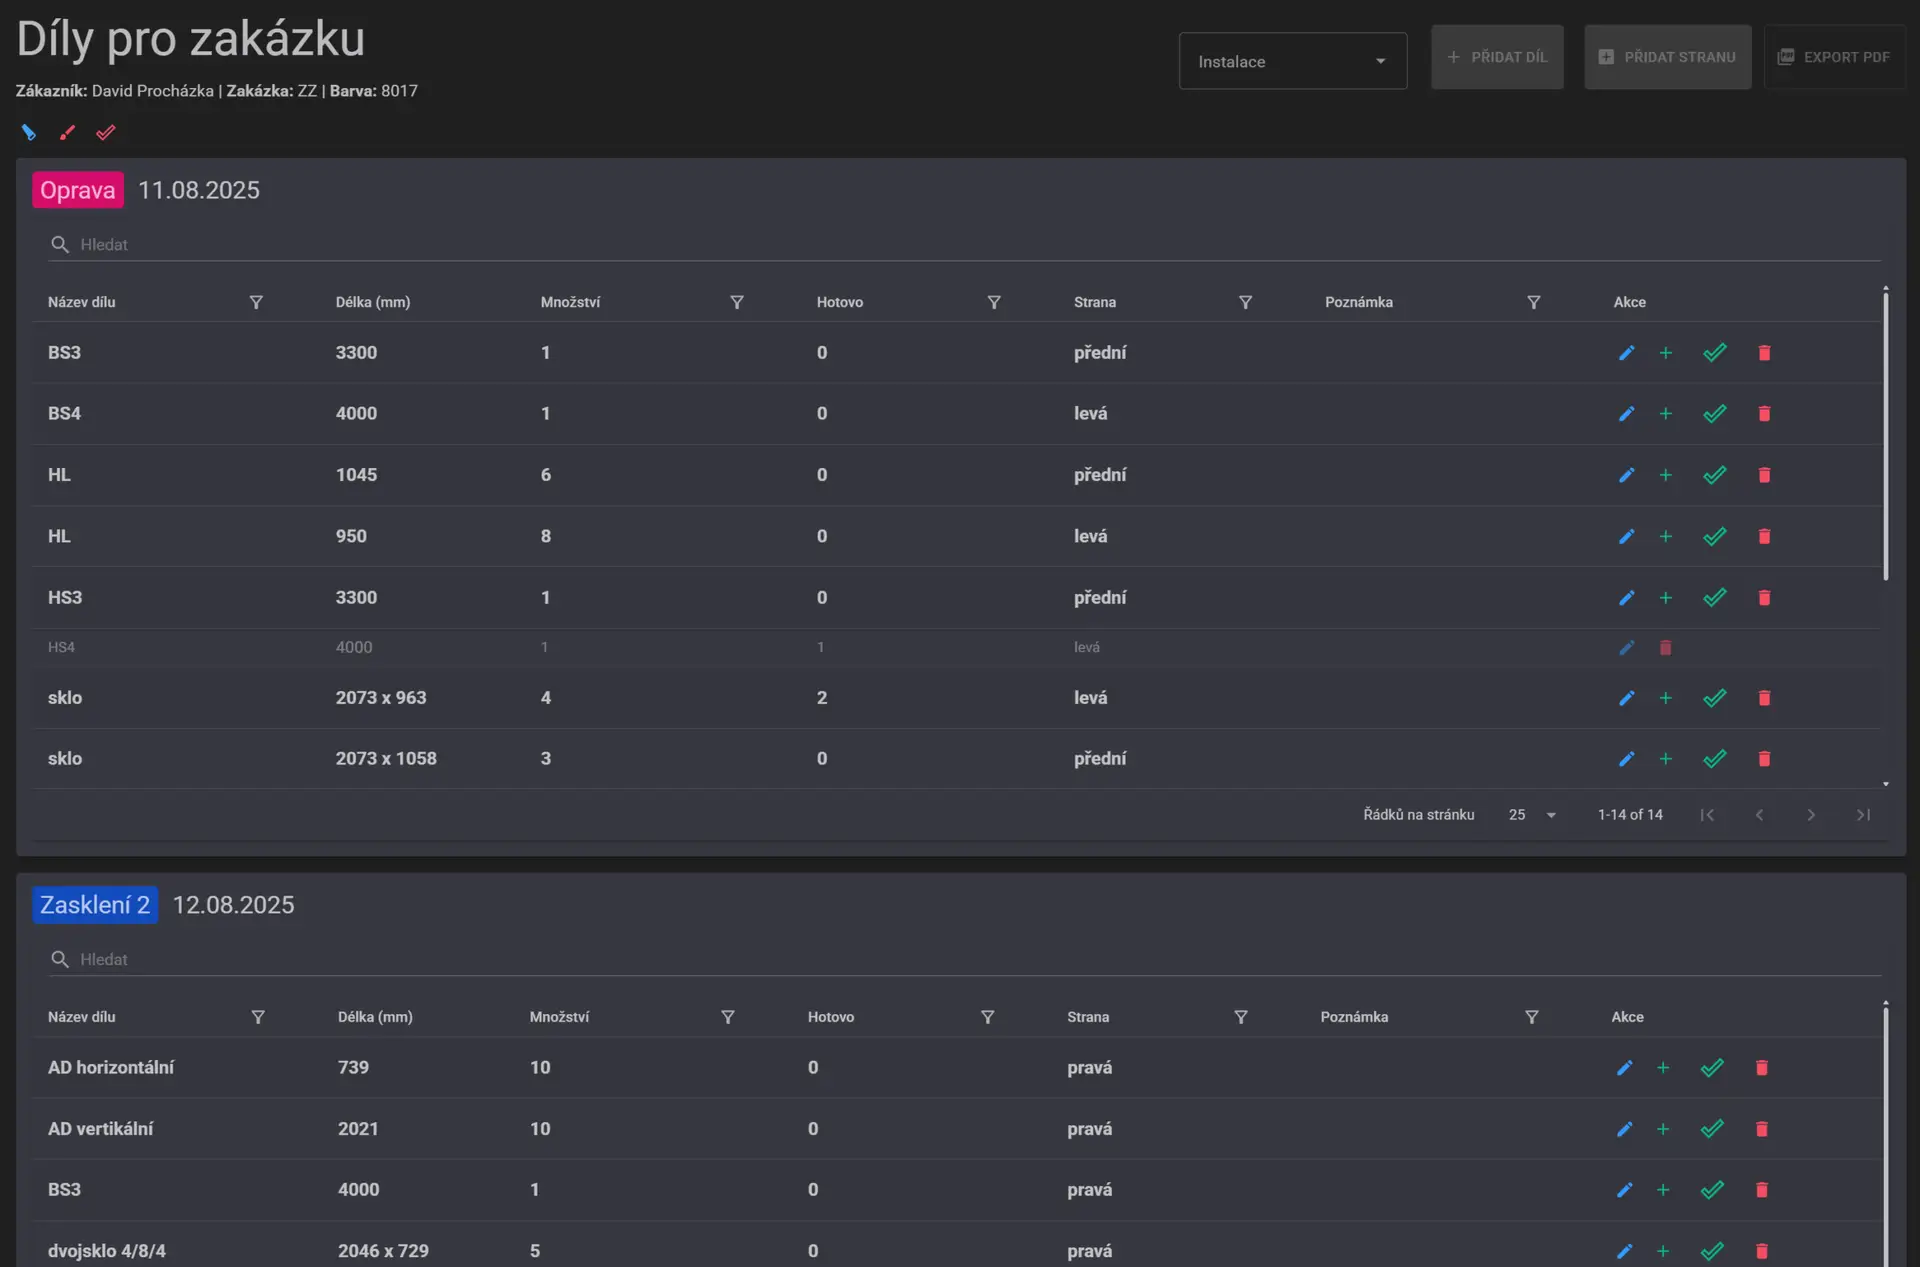1920x1267 pixels.
Task: Edit the AD horizontální row
Action: click(1624, 1068)
